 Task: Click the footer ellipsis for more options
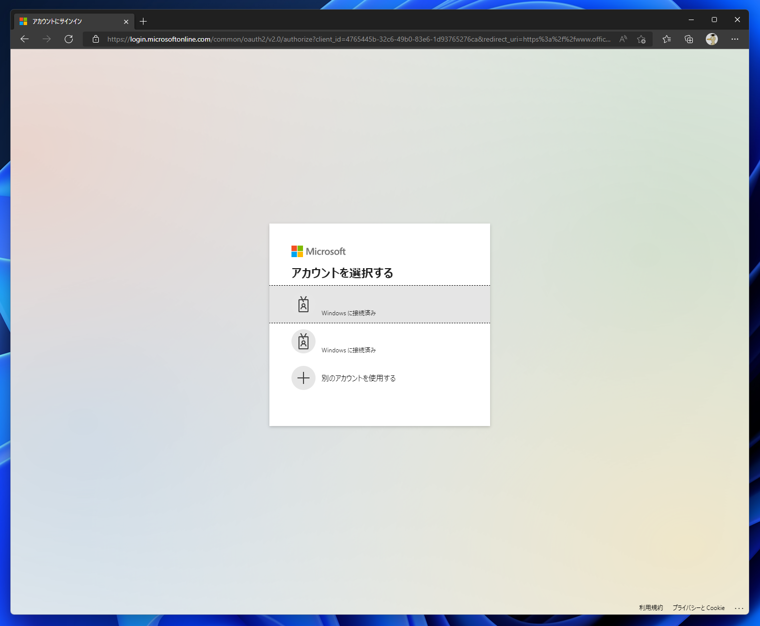pos(739,608)
